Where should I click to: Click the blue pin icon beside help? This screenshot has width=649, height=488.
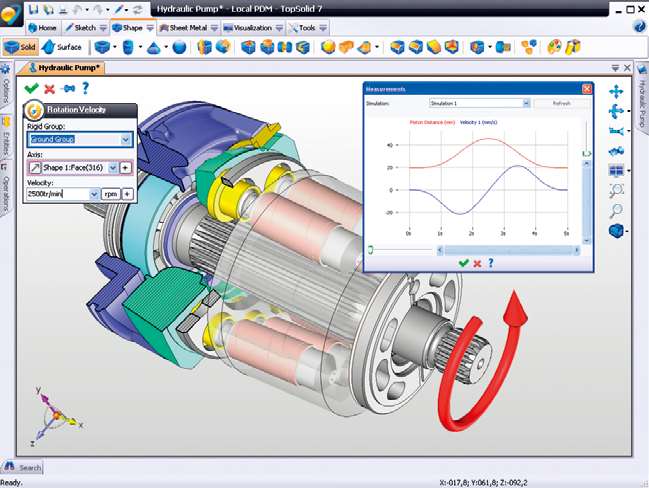(x=66, y=89)
